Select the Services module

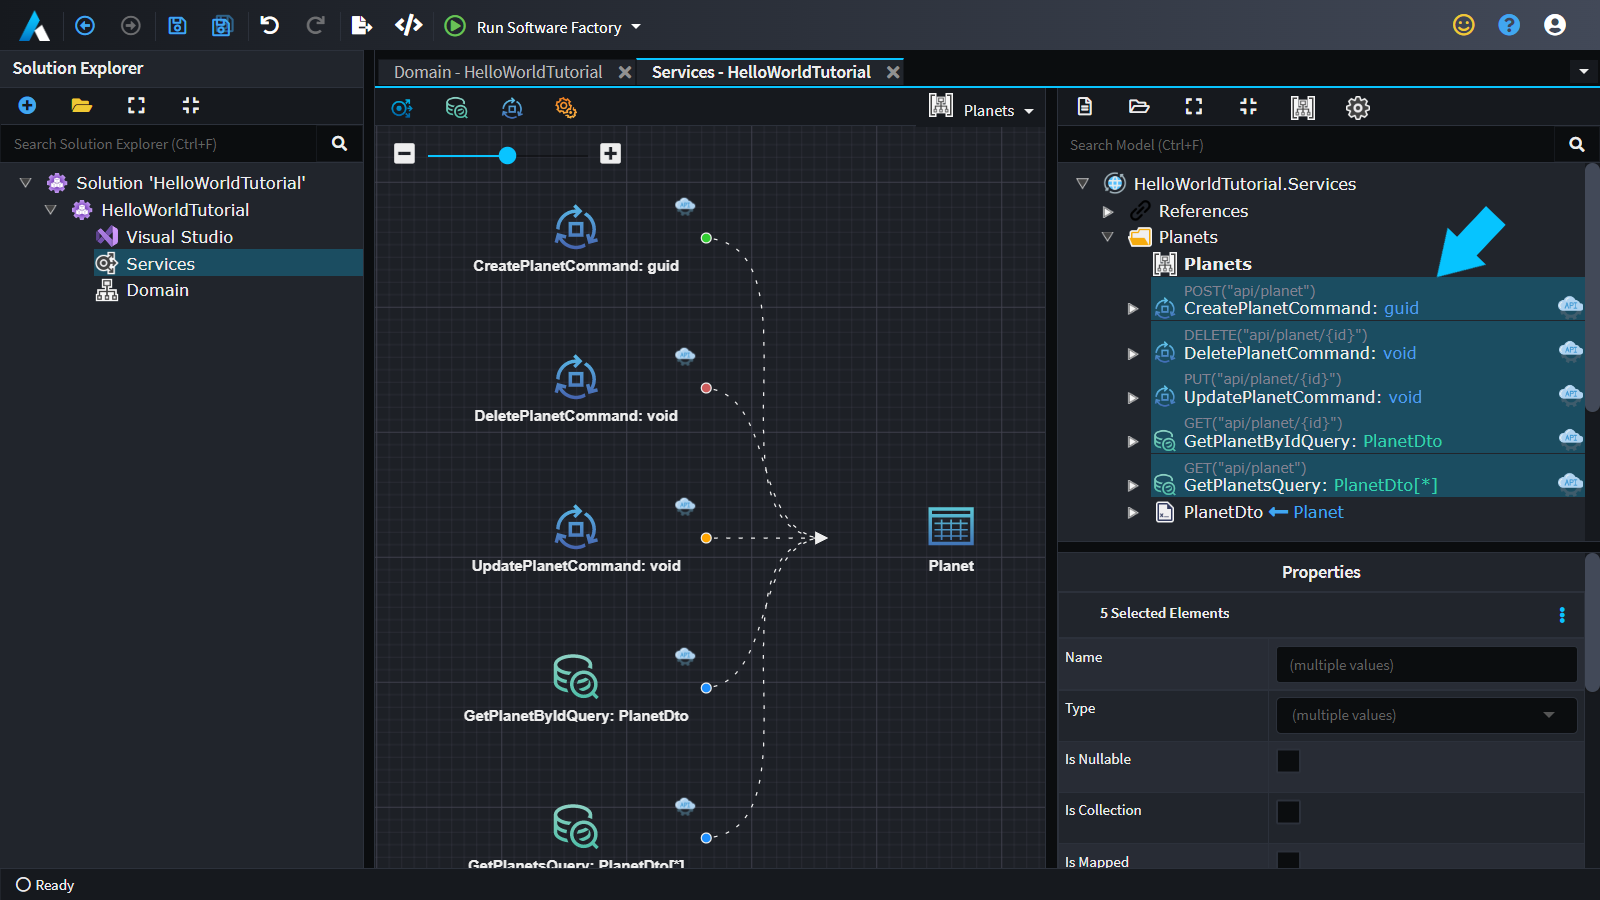pos(160,264)
